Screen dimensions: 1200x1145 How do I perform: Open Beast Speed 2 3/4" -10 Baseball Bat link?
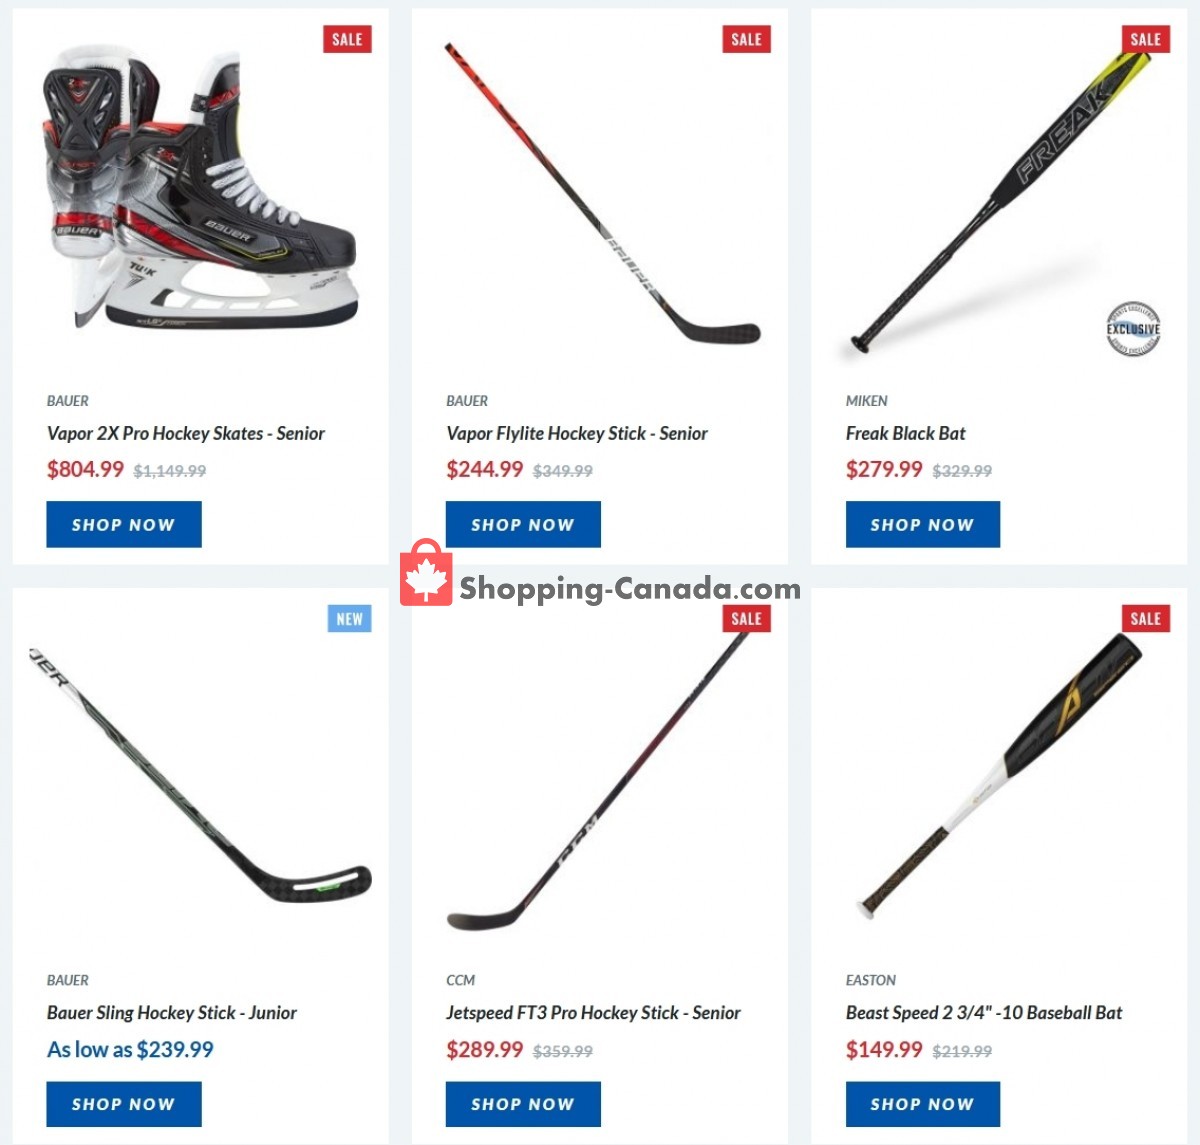coord(984,1013)
